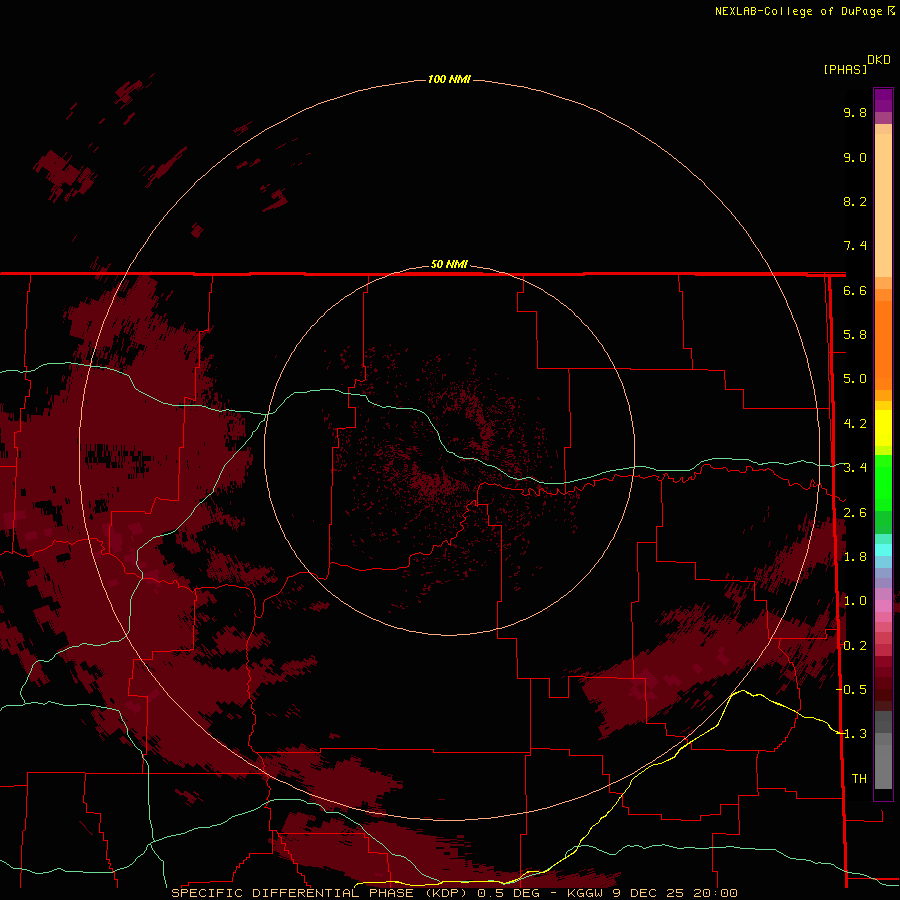Click the purple swatch at the colorbar's top

tap(883, 100)
